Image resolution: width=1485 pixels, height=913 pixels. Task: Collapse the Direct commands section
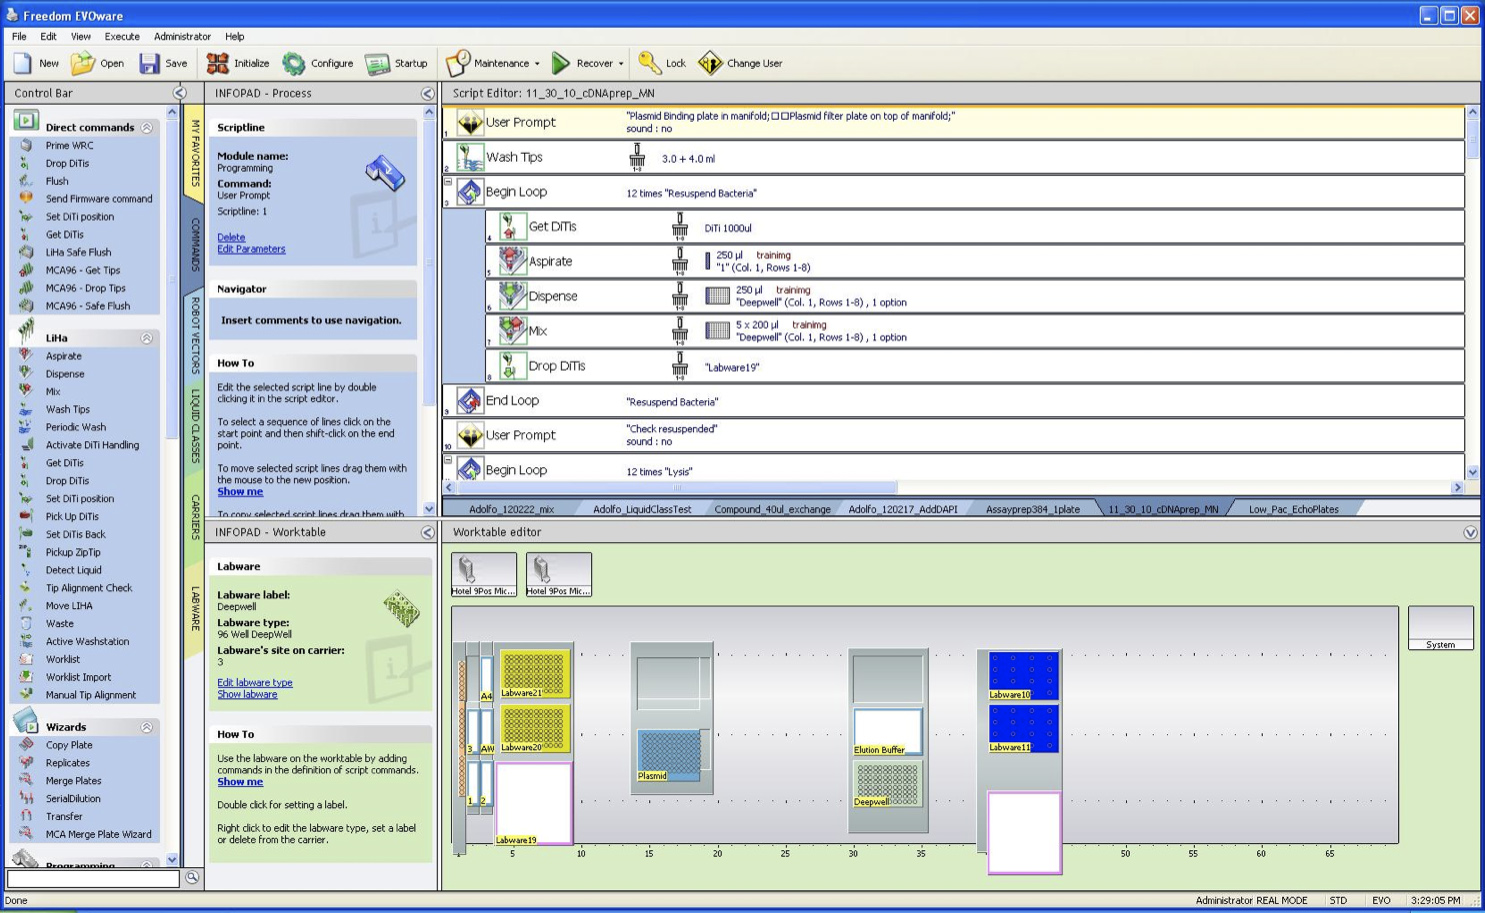[147, 128]
